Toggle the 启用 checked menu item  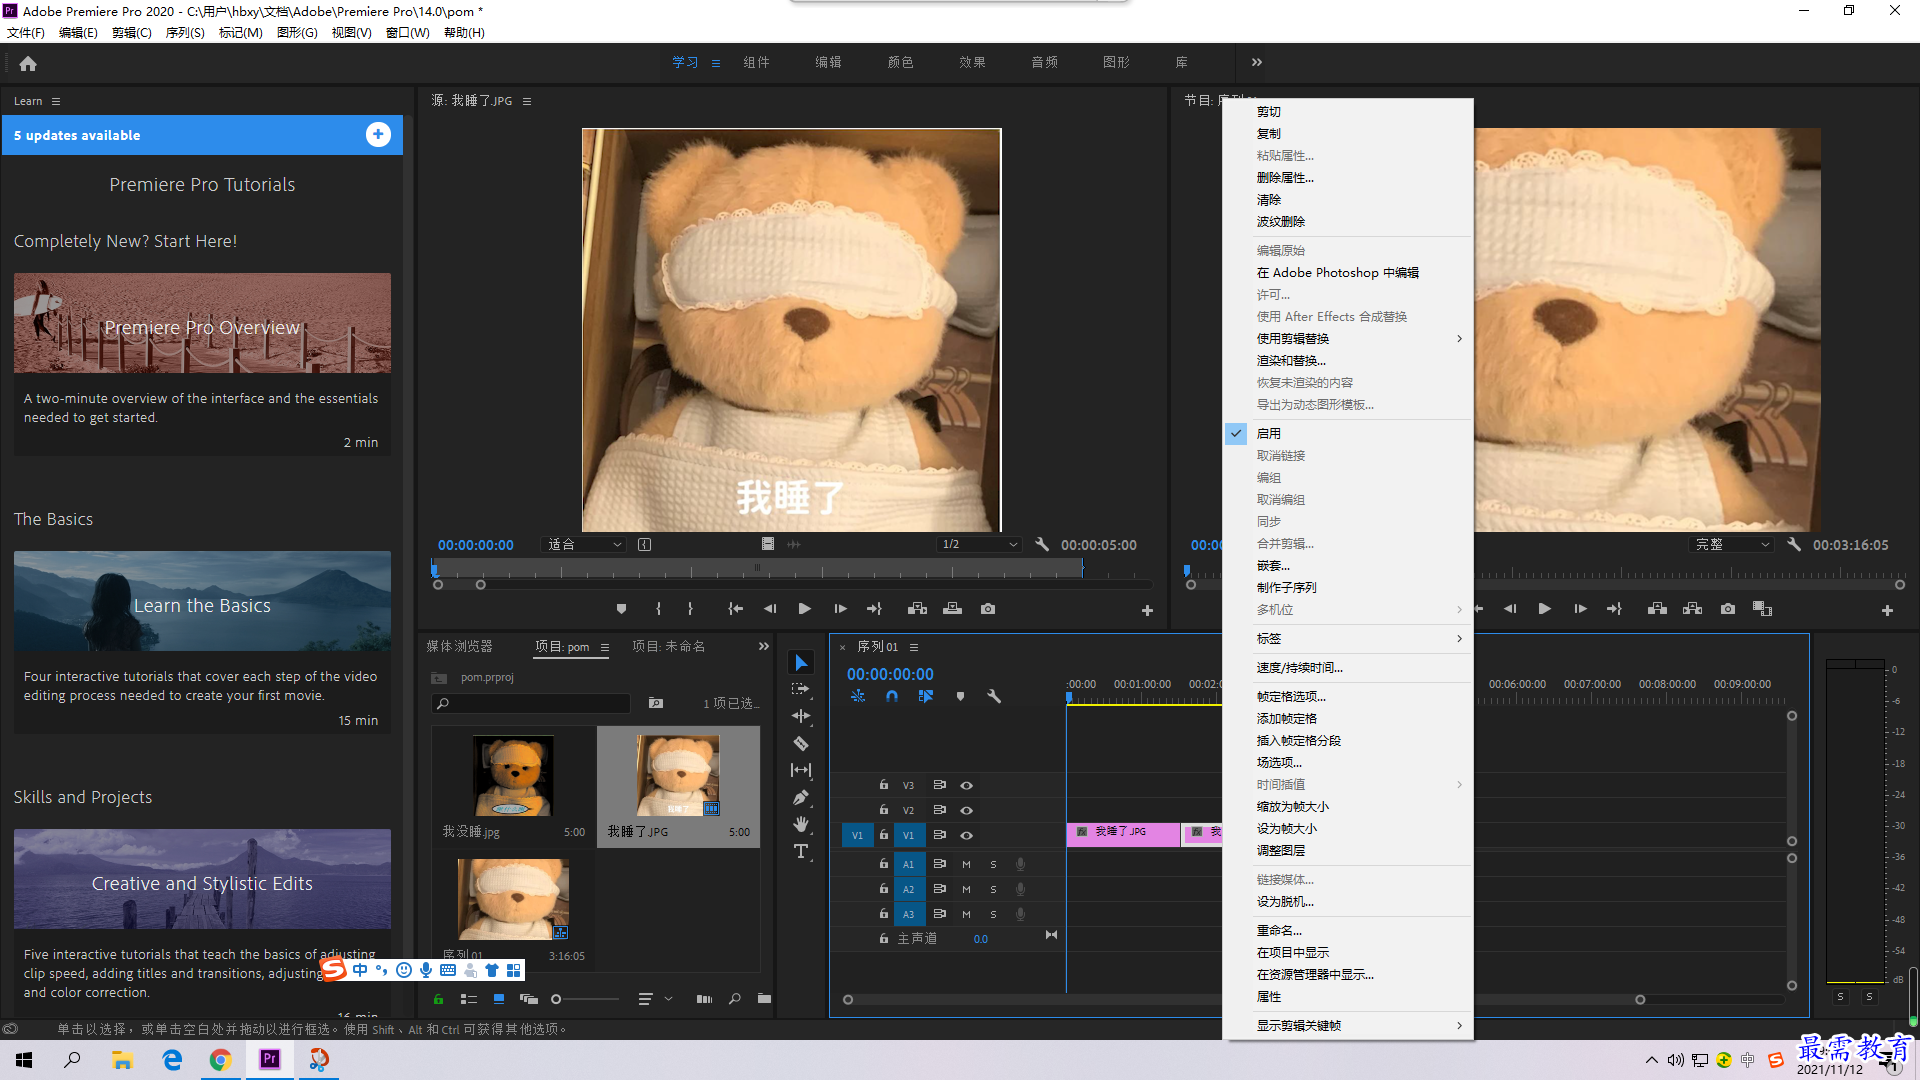tap(1348, 433)
